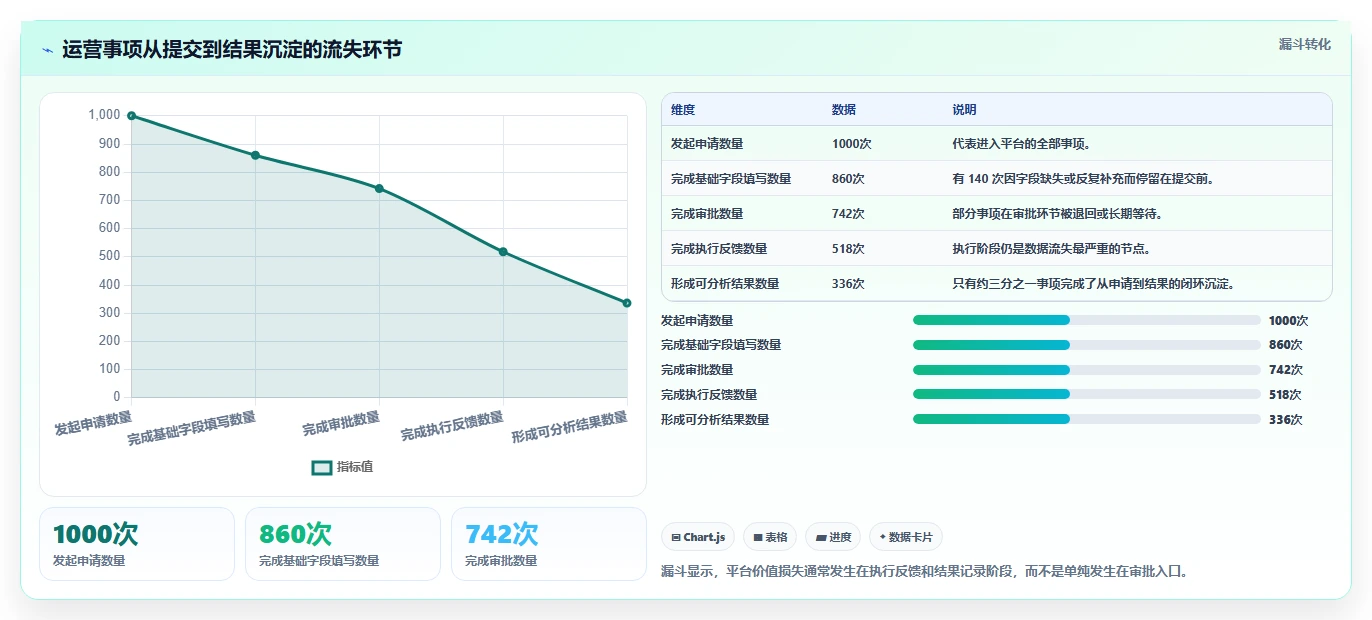1372x620 pixels.
Task: Click the table note 代表进入平台的全部事项。
Action: (x=1021, y=144)
